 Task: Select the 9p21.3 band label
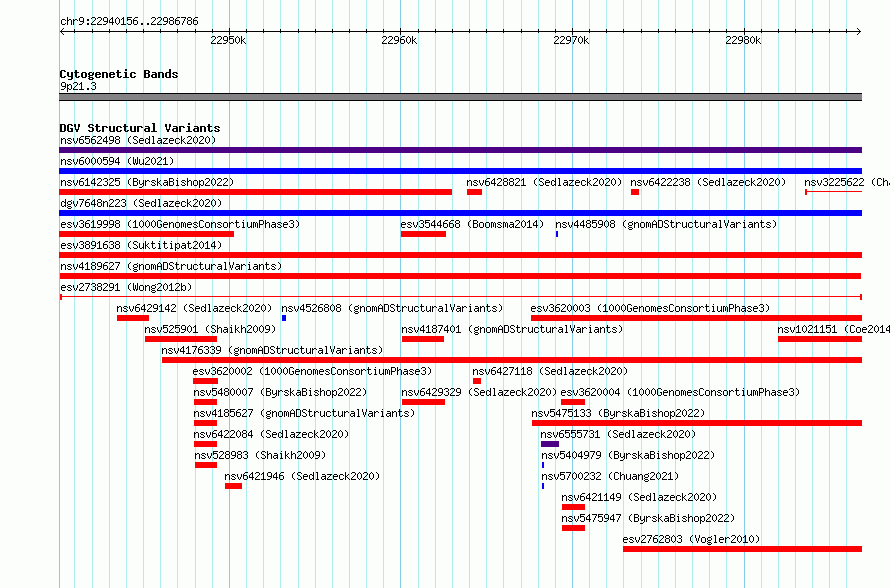click(x=78, y=86)
